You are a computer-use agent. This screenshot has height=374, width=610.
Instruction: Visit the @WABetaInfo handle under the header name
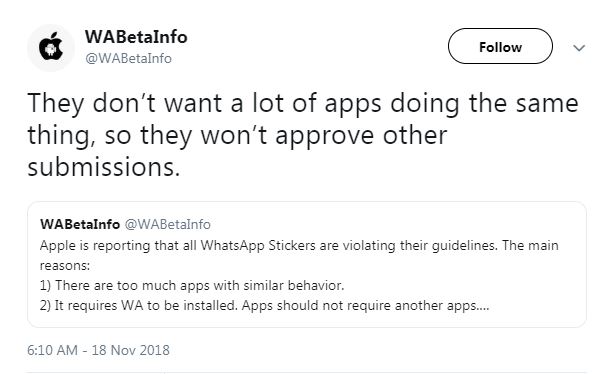[128, 58]
